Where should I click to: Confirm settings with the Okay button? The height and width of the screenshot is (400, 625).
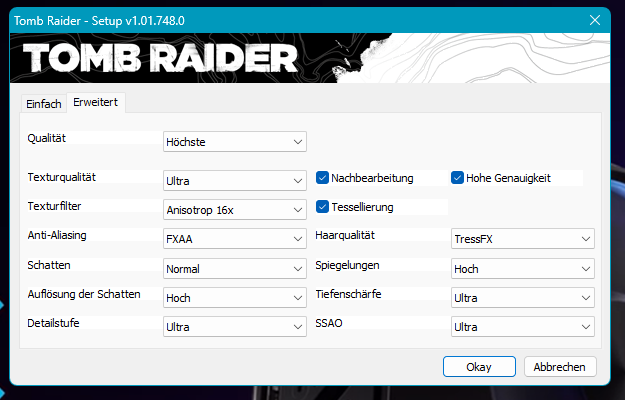(x=479, y=367)
